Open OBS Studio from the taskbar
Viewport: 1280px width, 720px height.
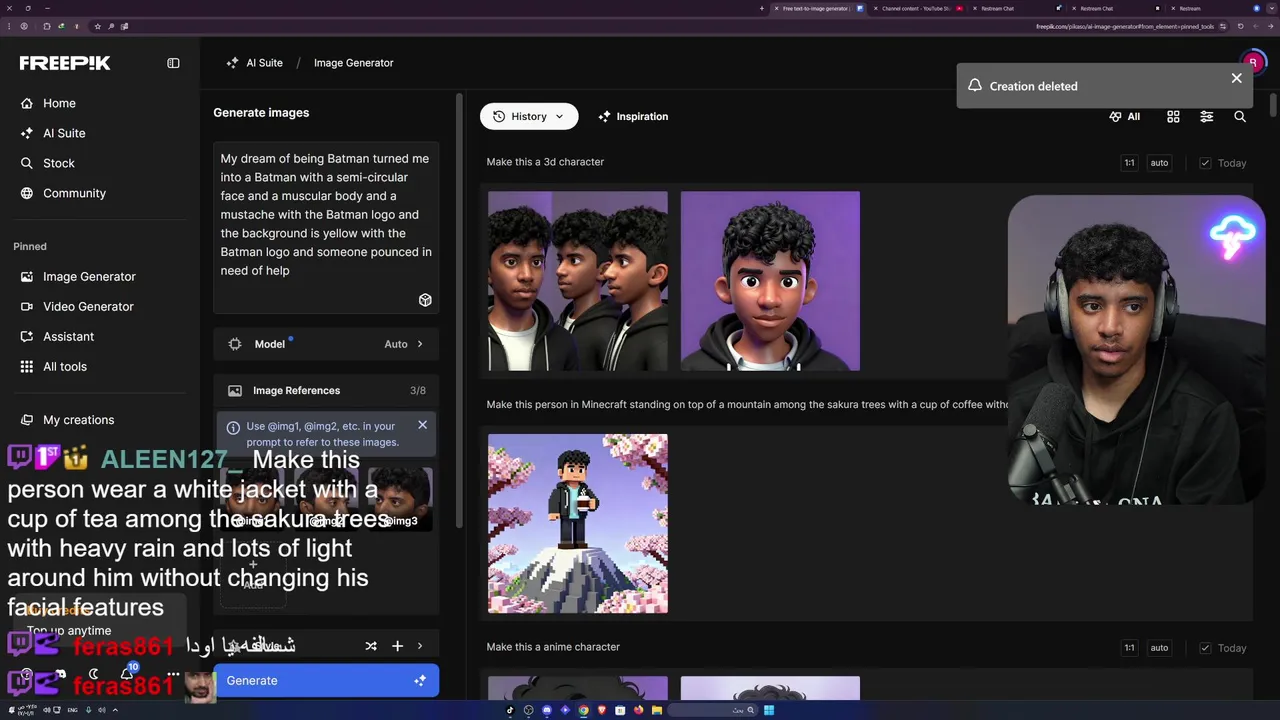coord(528,710)
